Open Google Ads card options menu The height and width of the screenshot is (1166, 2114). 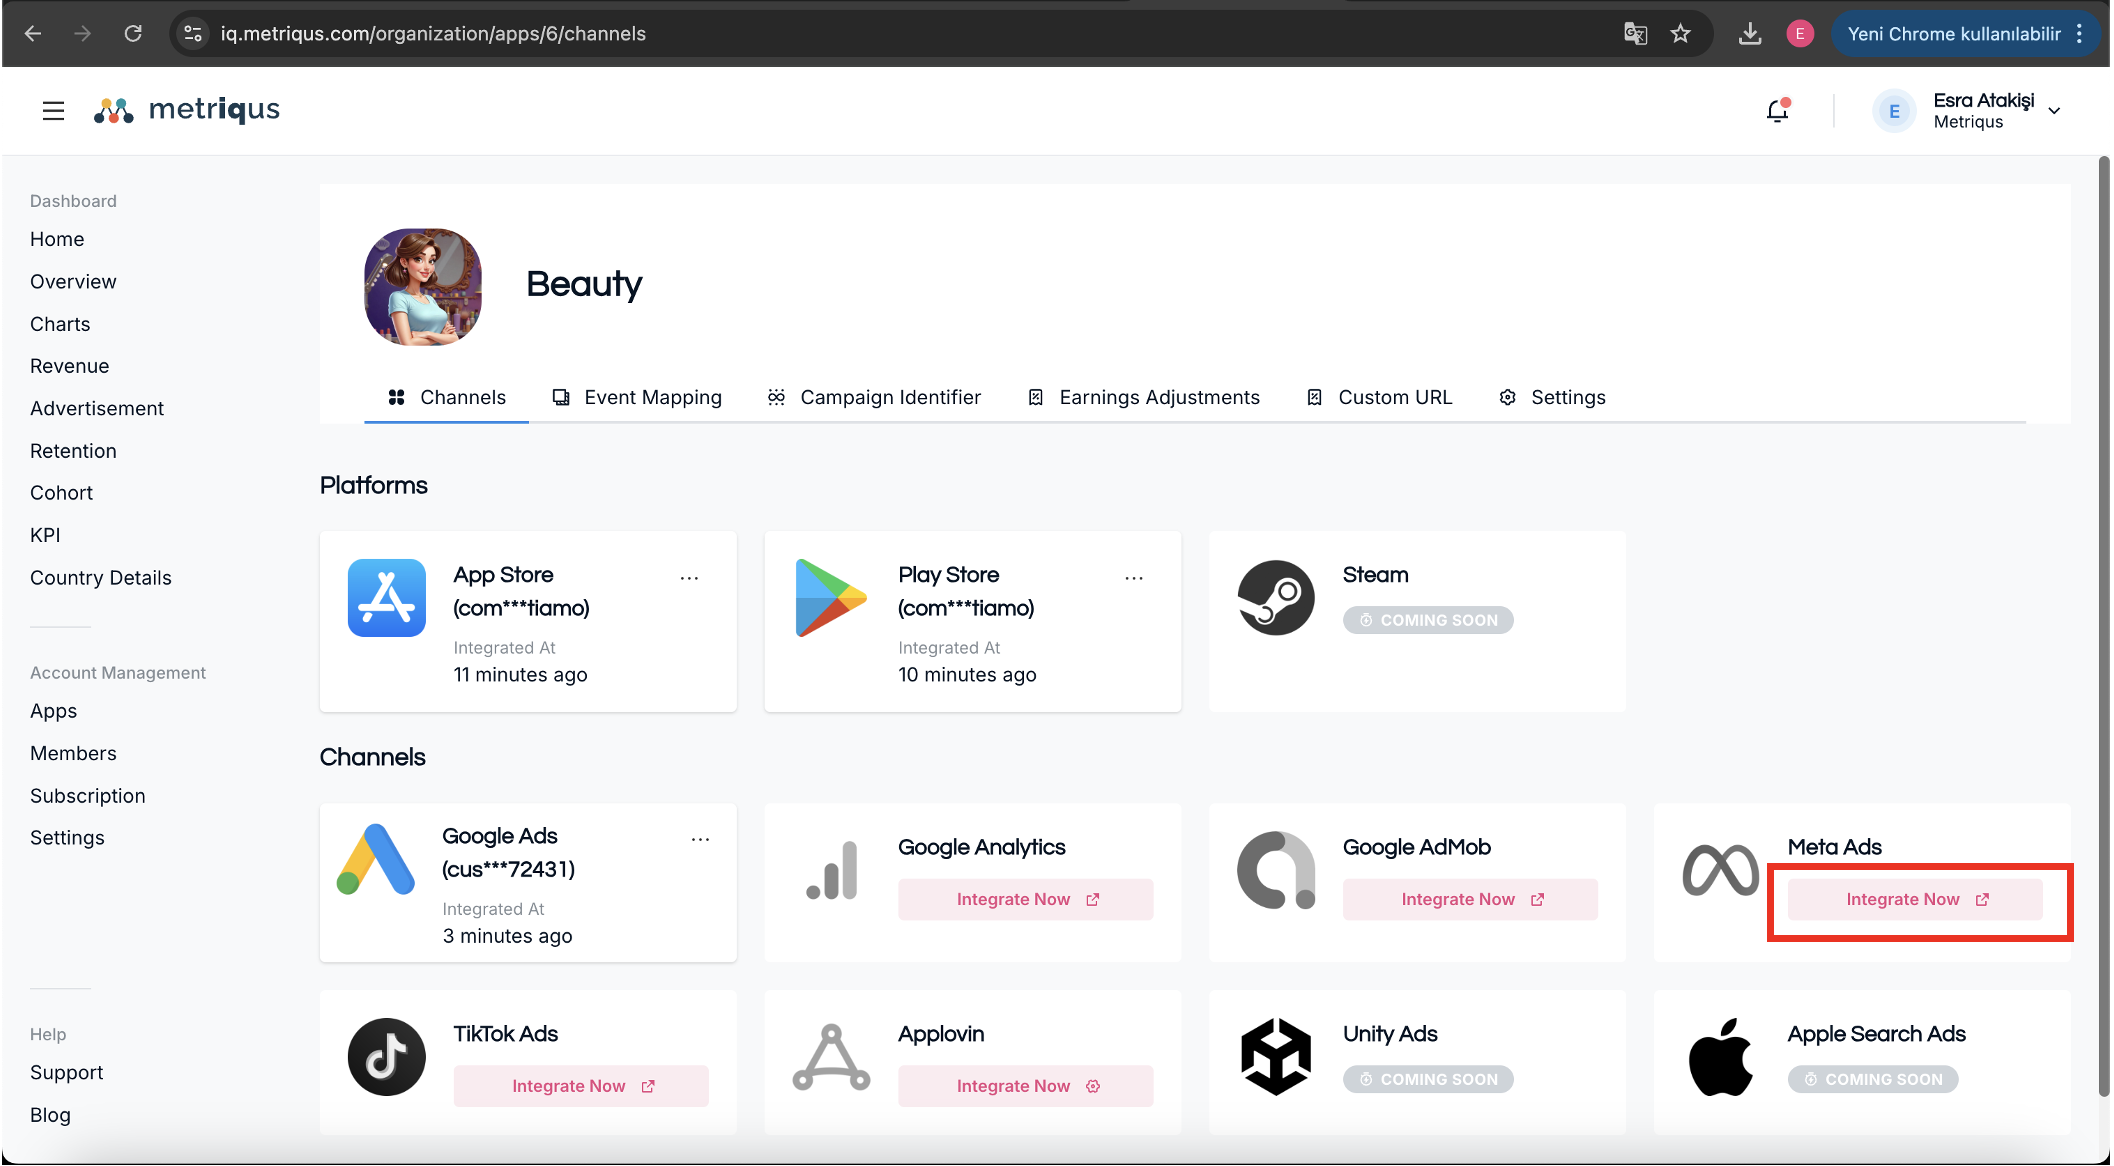pos(700,839)
